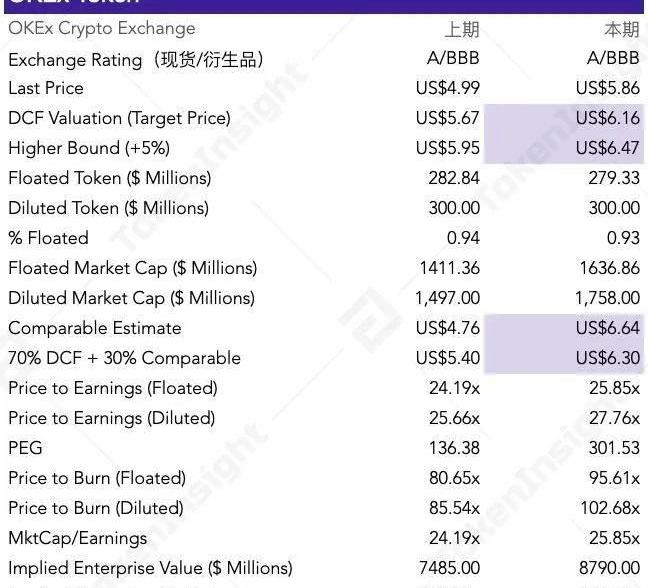The width and height of the screenshot is (648, 588).
Task: Select the 上期 column header
Action: [462, 30]
